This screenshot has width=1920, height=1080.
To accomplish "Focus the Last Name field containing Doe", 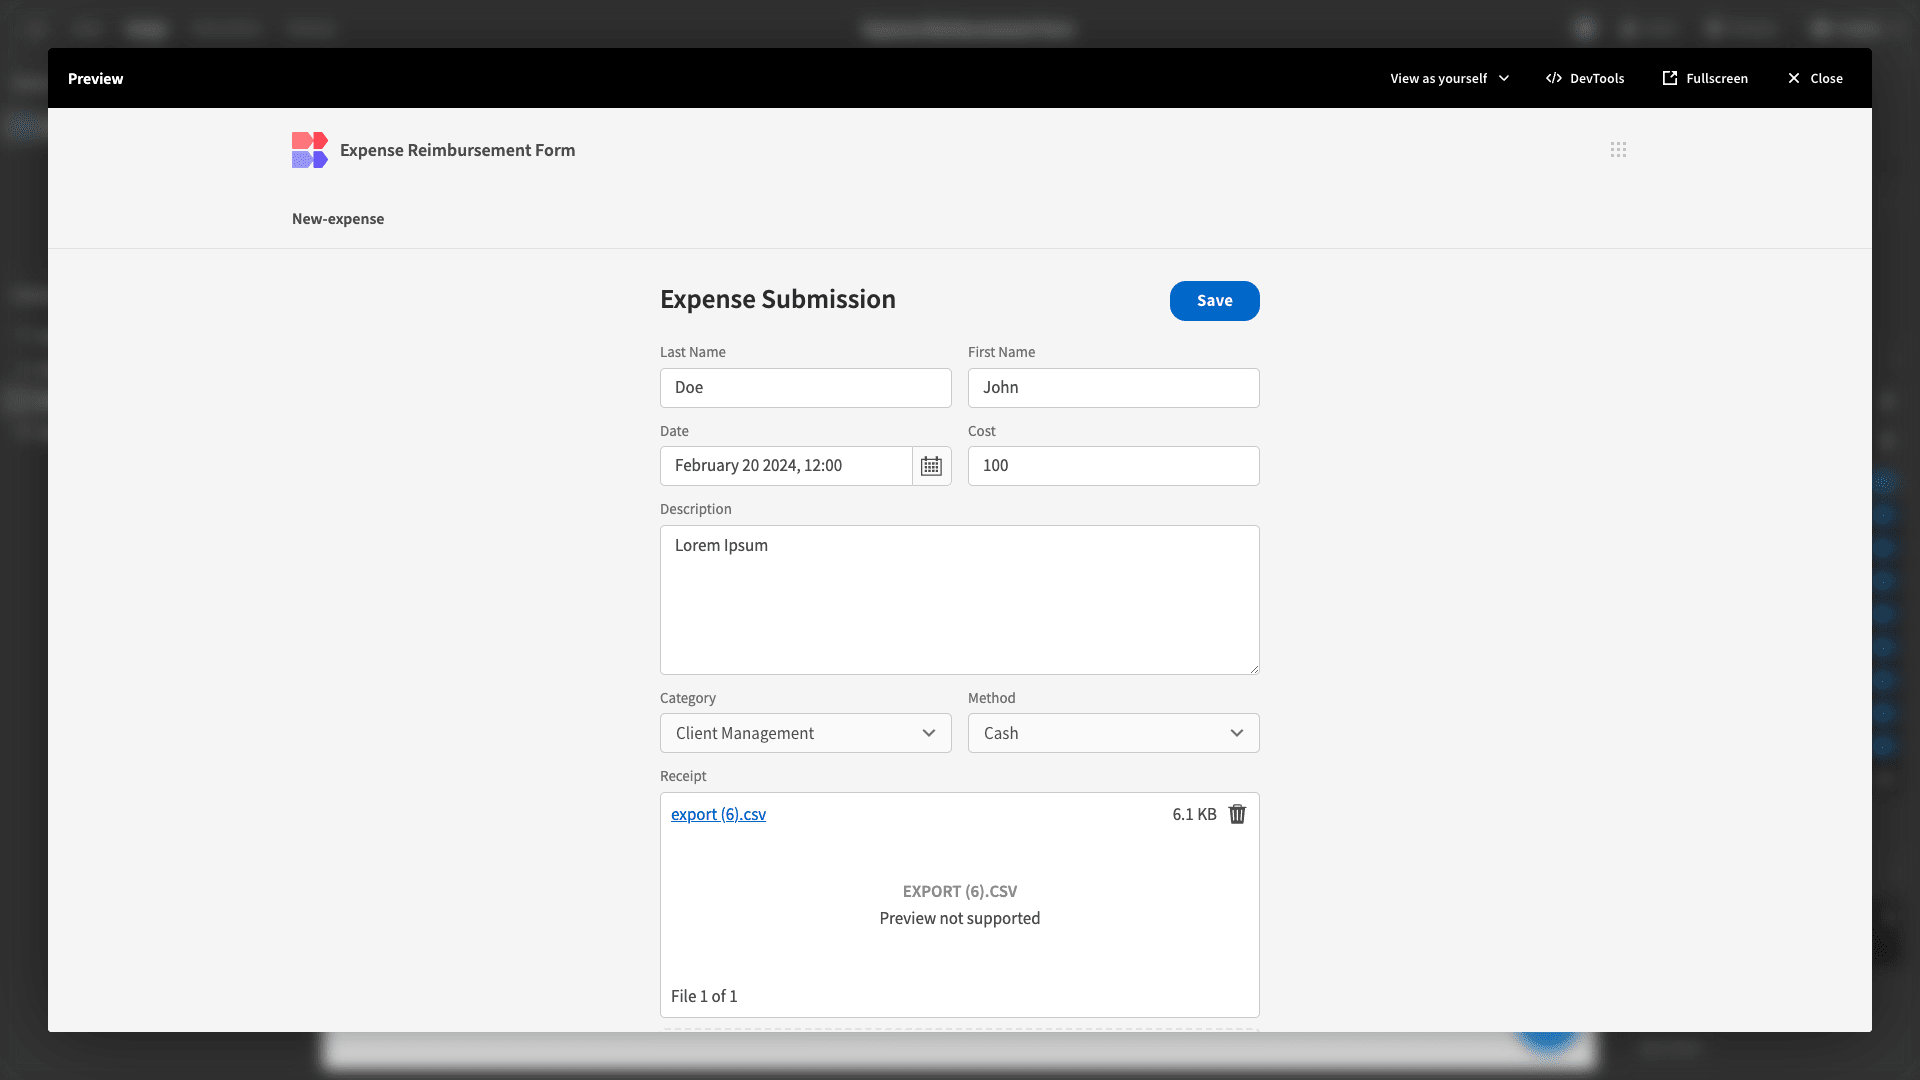I will click(x=806, y=388).
